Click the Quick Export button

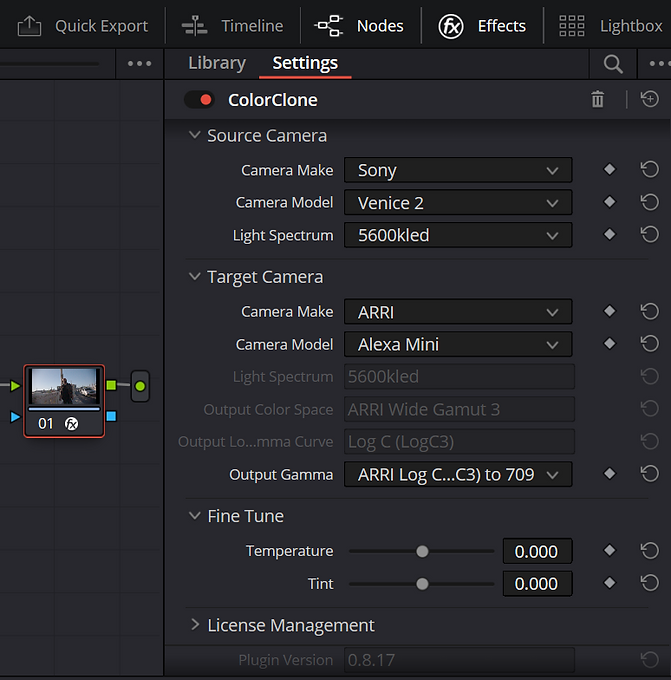tap(83, 26)
